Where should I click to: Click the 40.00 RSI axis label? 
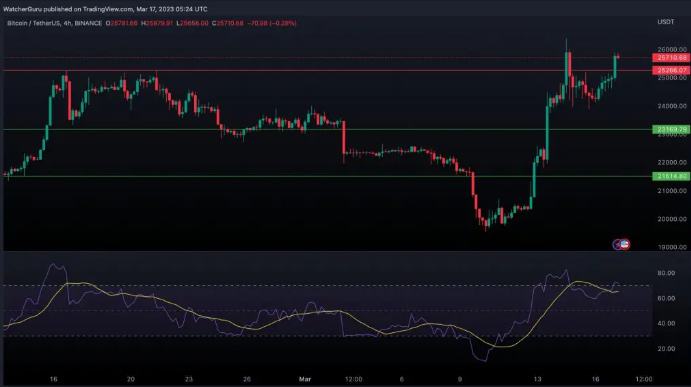(x=666, y=324)
